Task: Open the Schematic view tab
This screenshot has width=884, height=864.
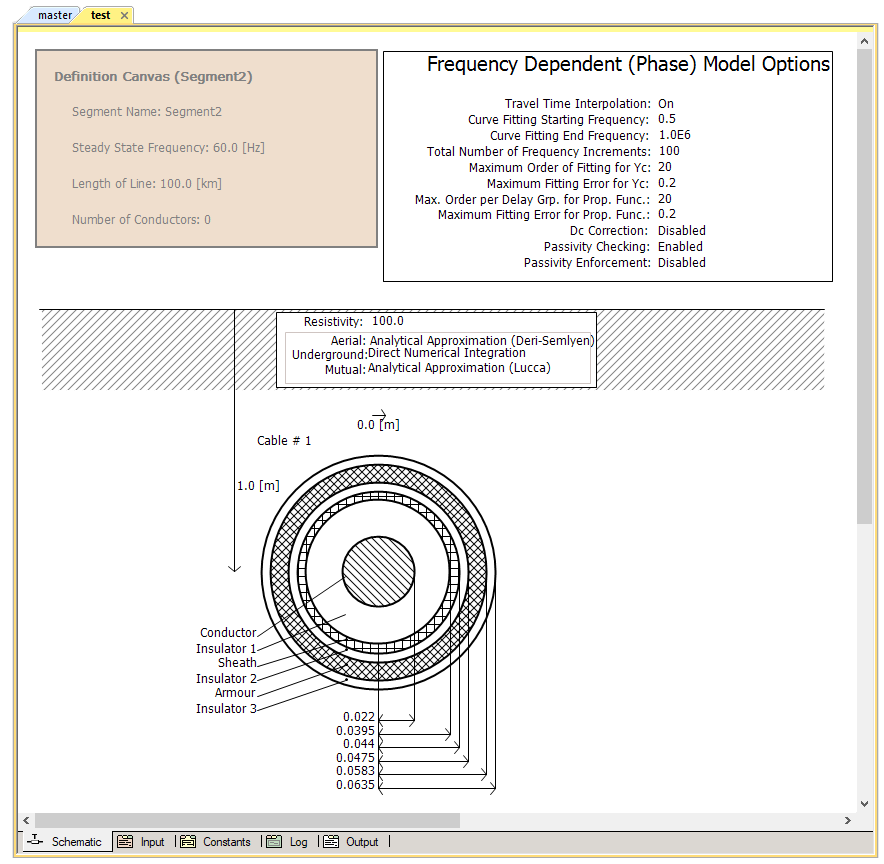Action: [x=66, y=842]
